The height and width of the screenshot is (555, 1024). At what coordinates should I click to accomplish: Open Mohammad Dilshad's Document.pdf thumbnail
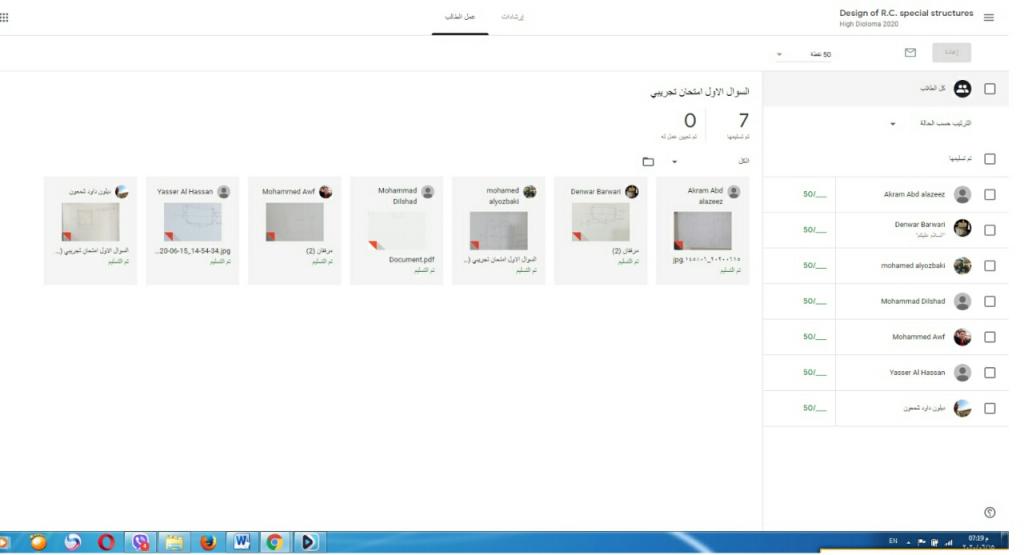pyautogui.click(x=397, y=229)
